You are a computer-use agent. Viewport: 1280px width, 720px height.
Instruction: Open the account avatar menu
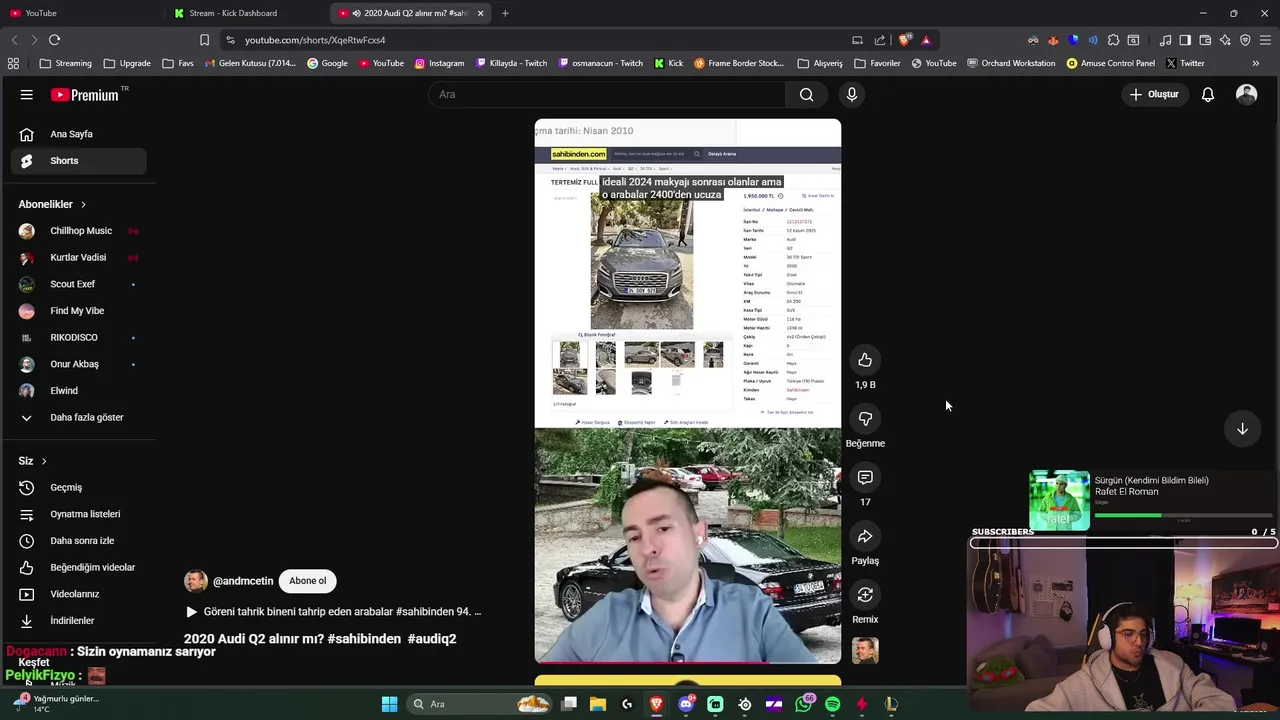click(1246, 94)
